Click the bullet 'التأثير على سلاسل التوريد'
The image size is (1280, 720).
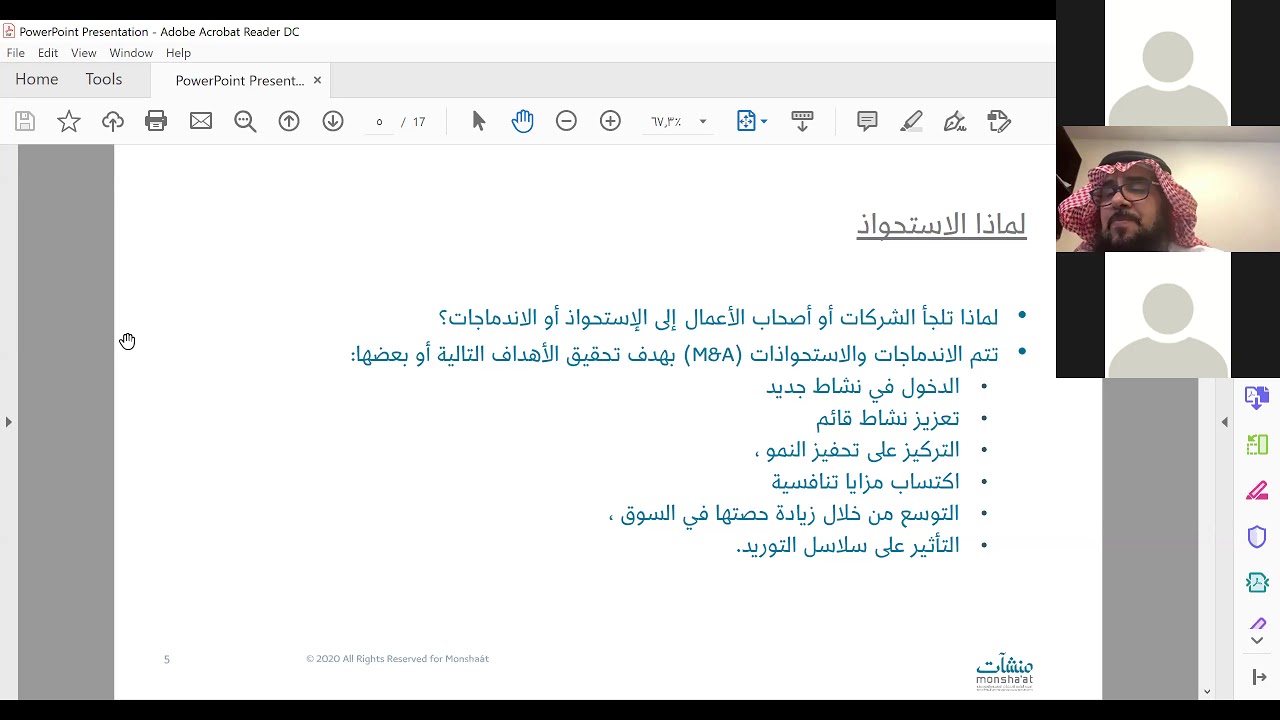click(848, 545)
